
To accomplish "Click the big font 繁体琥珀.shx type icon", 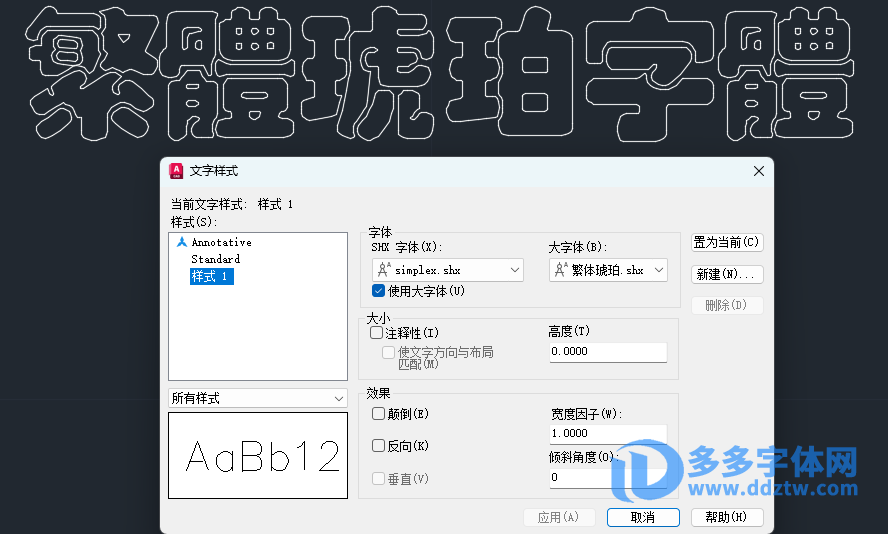I will pyautogui.click(x=561, y=270).
